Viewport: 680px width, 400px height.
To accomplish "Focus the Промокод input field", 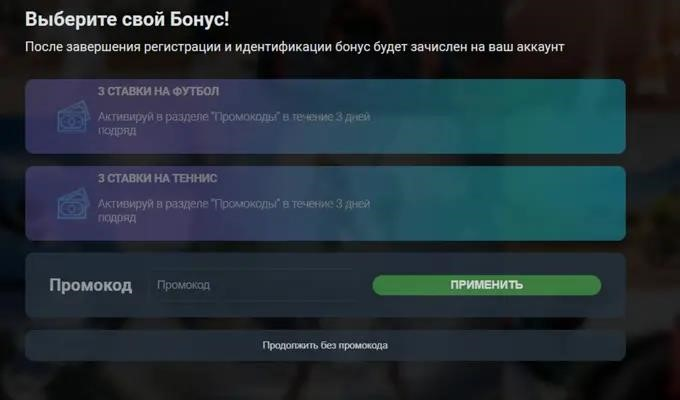I will [253, 285].
